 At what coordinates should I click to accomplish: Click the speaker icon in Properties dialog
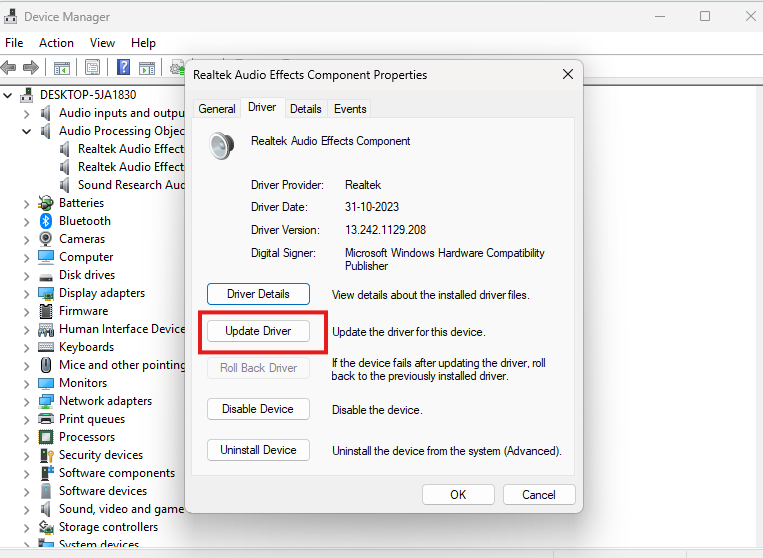point(221,145)
